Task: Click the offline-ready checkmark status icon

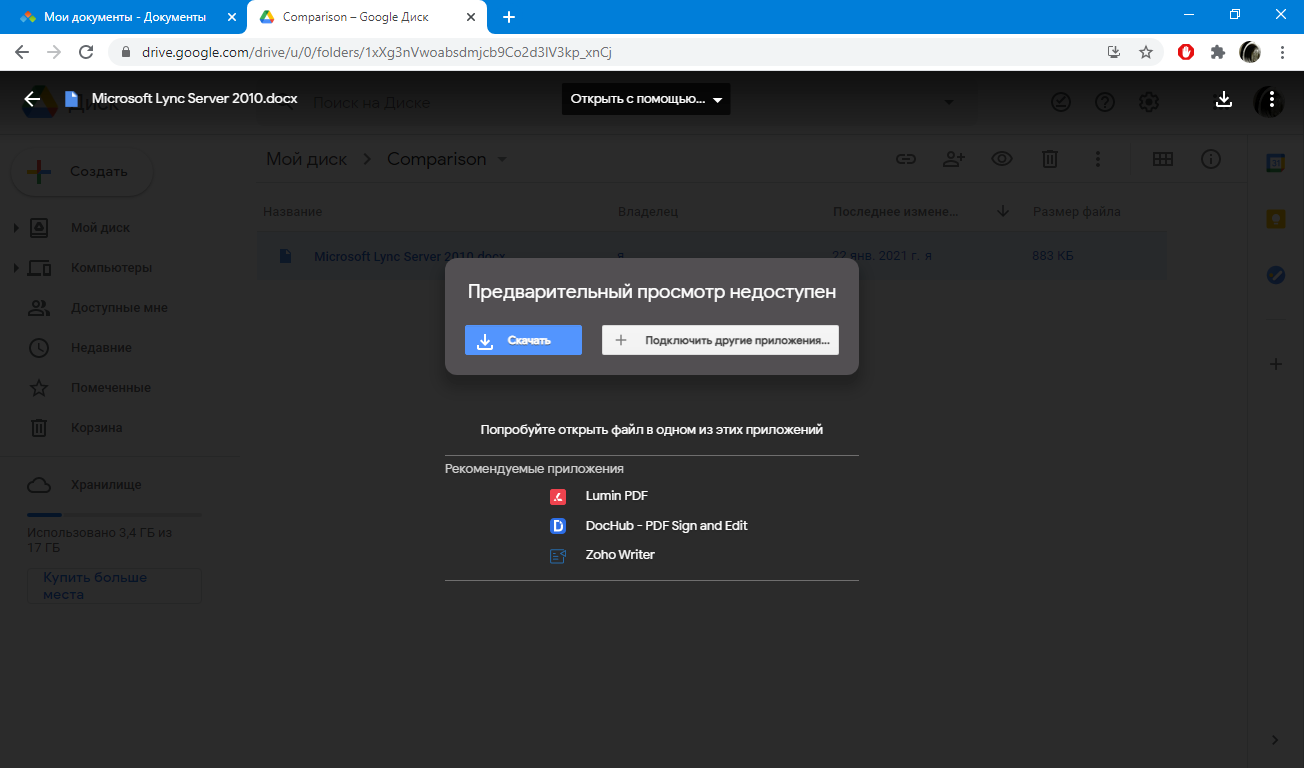Action: click(1061, 102)
